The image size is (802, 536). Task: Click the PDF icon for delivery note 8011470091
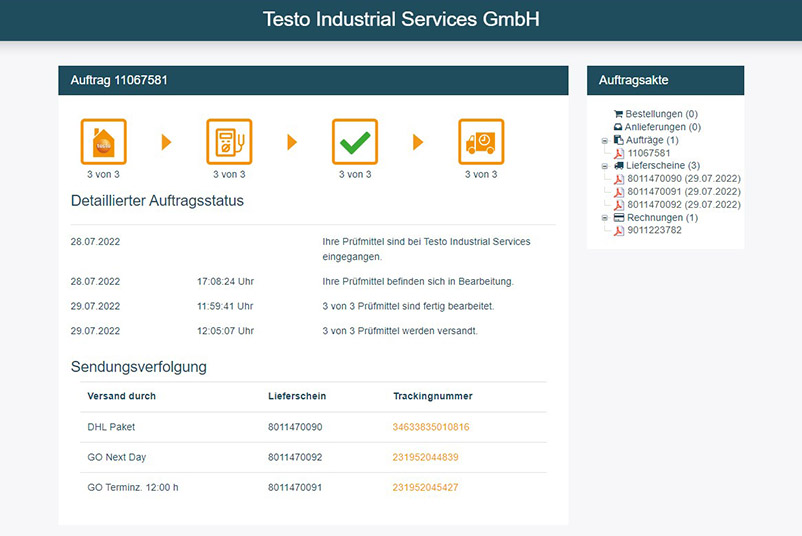click(619, 192)
